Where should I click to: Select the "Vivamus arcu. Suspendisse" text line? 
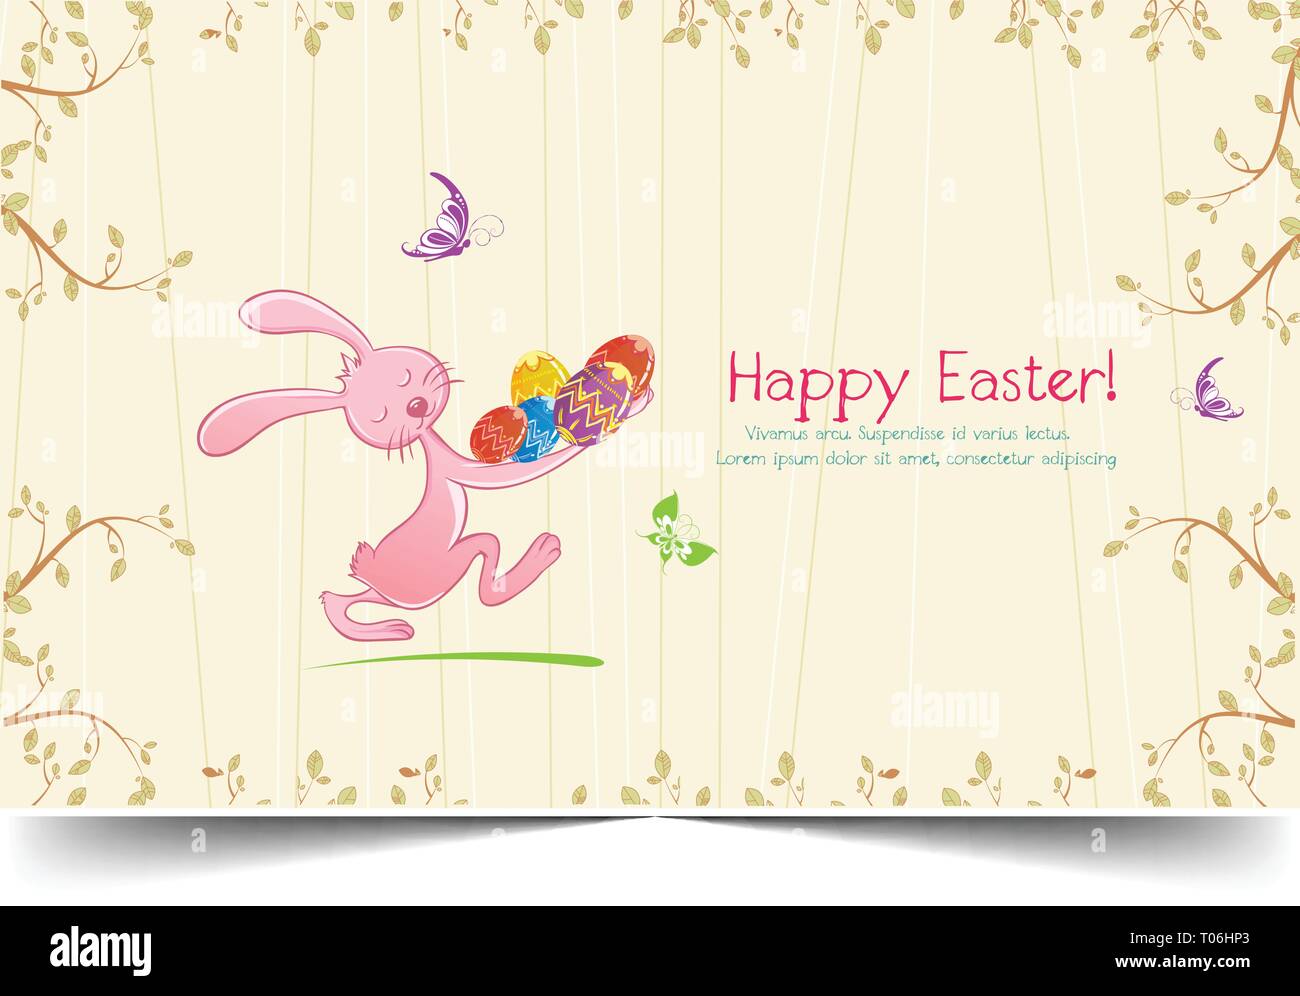point(908,434)
